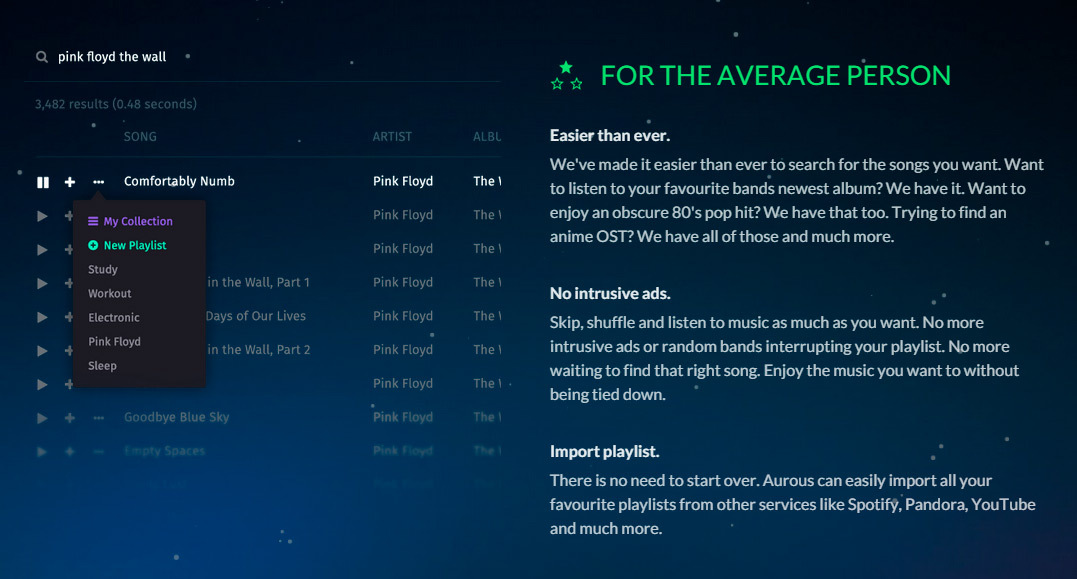Click the search magnifier icon
The height and width of the screenshot is (579, 1077).
pyautogui.click(x=42, y=57)
